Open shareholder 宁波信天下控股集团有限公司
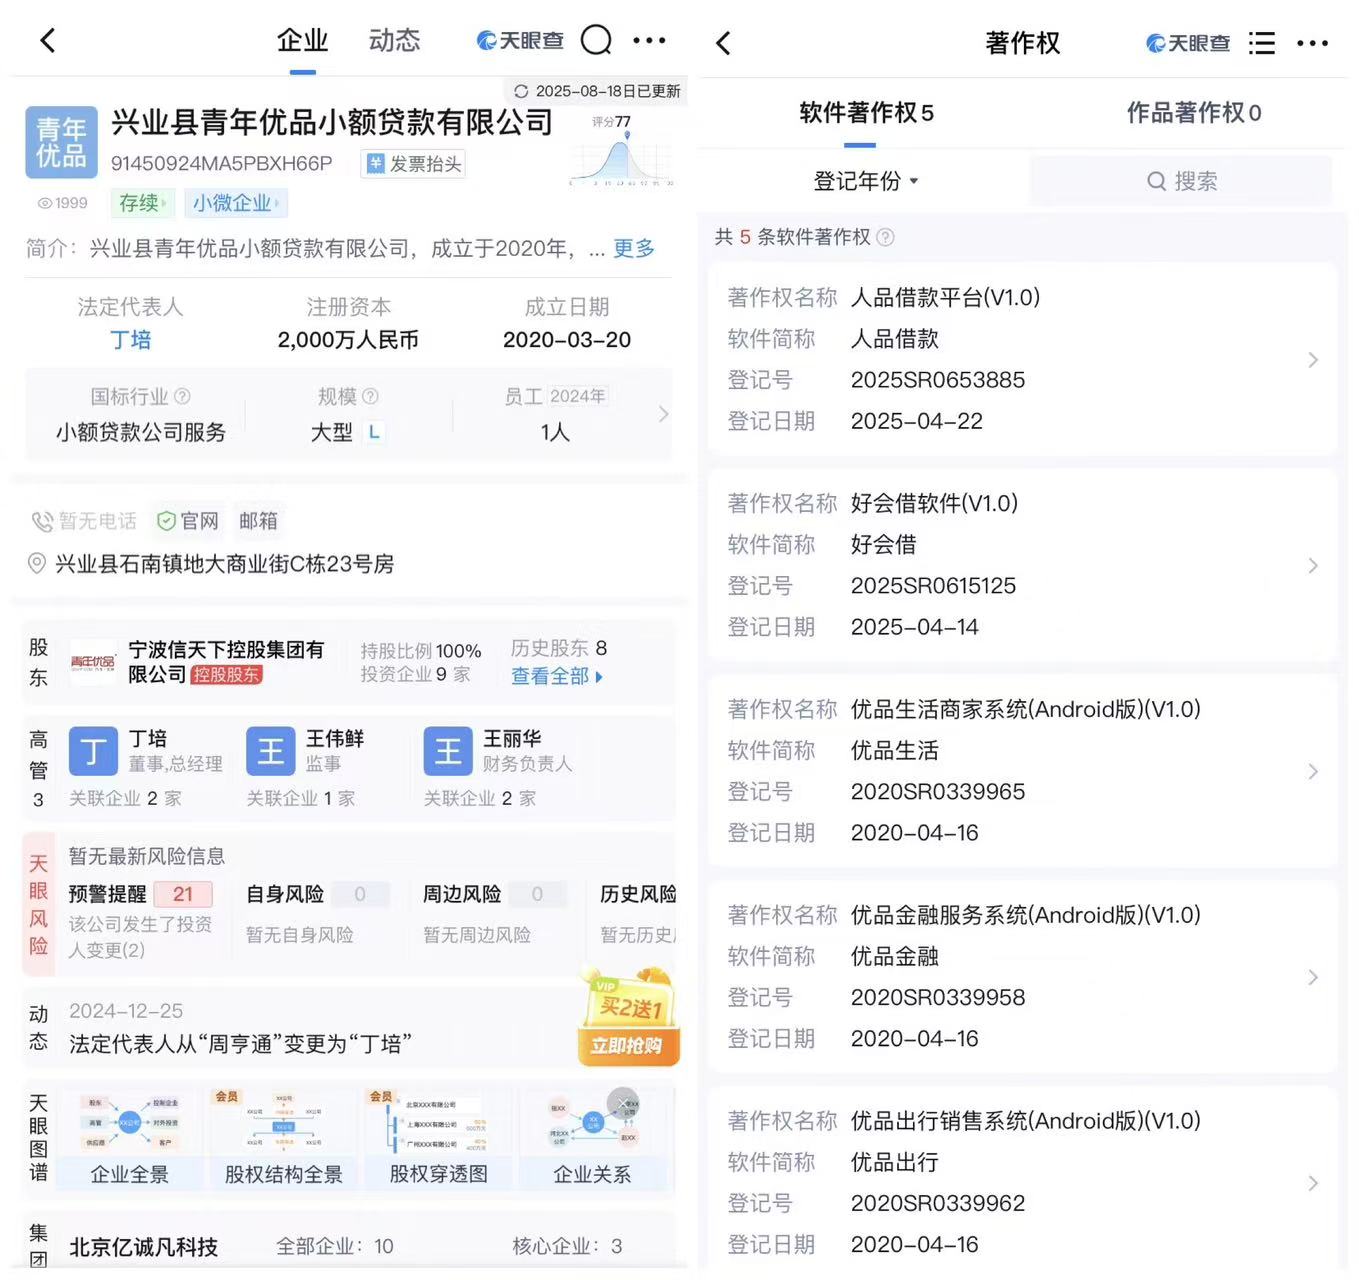The height and width of the screenshot is (1280, 1359). pyautogui.click(x=226, y=662)
